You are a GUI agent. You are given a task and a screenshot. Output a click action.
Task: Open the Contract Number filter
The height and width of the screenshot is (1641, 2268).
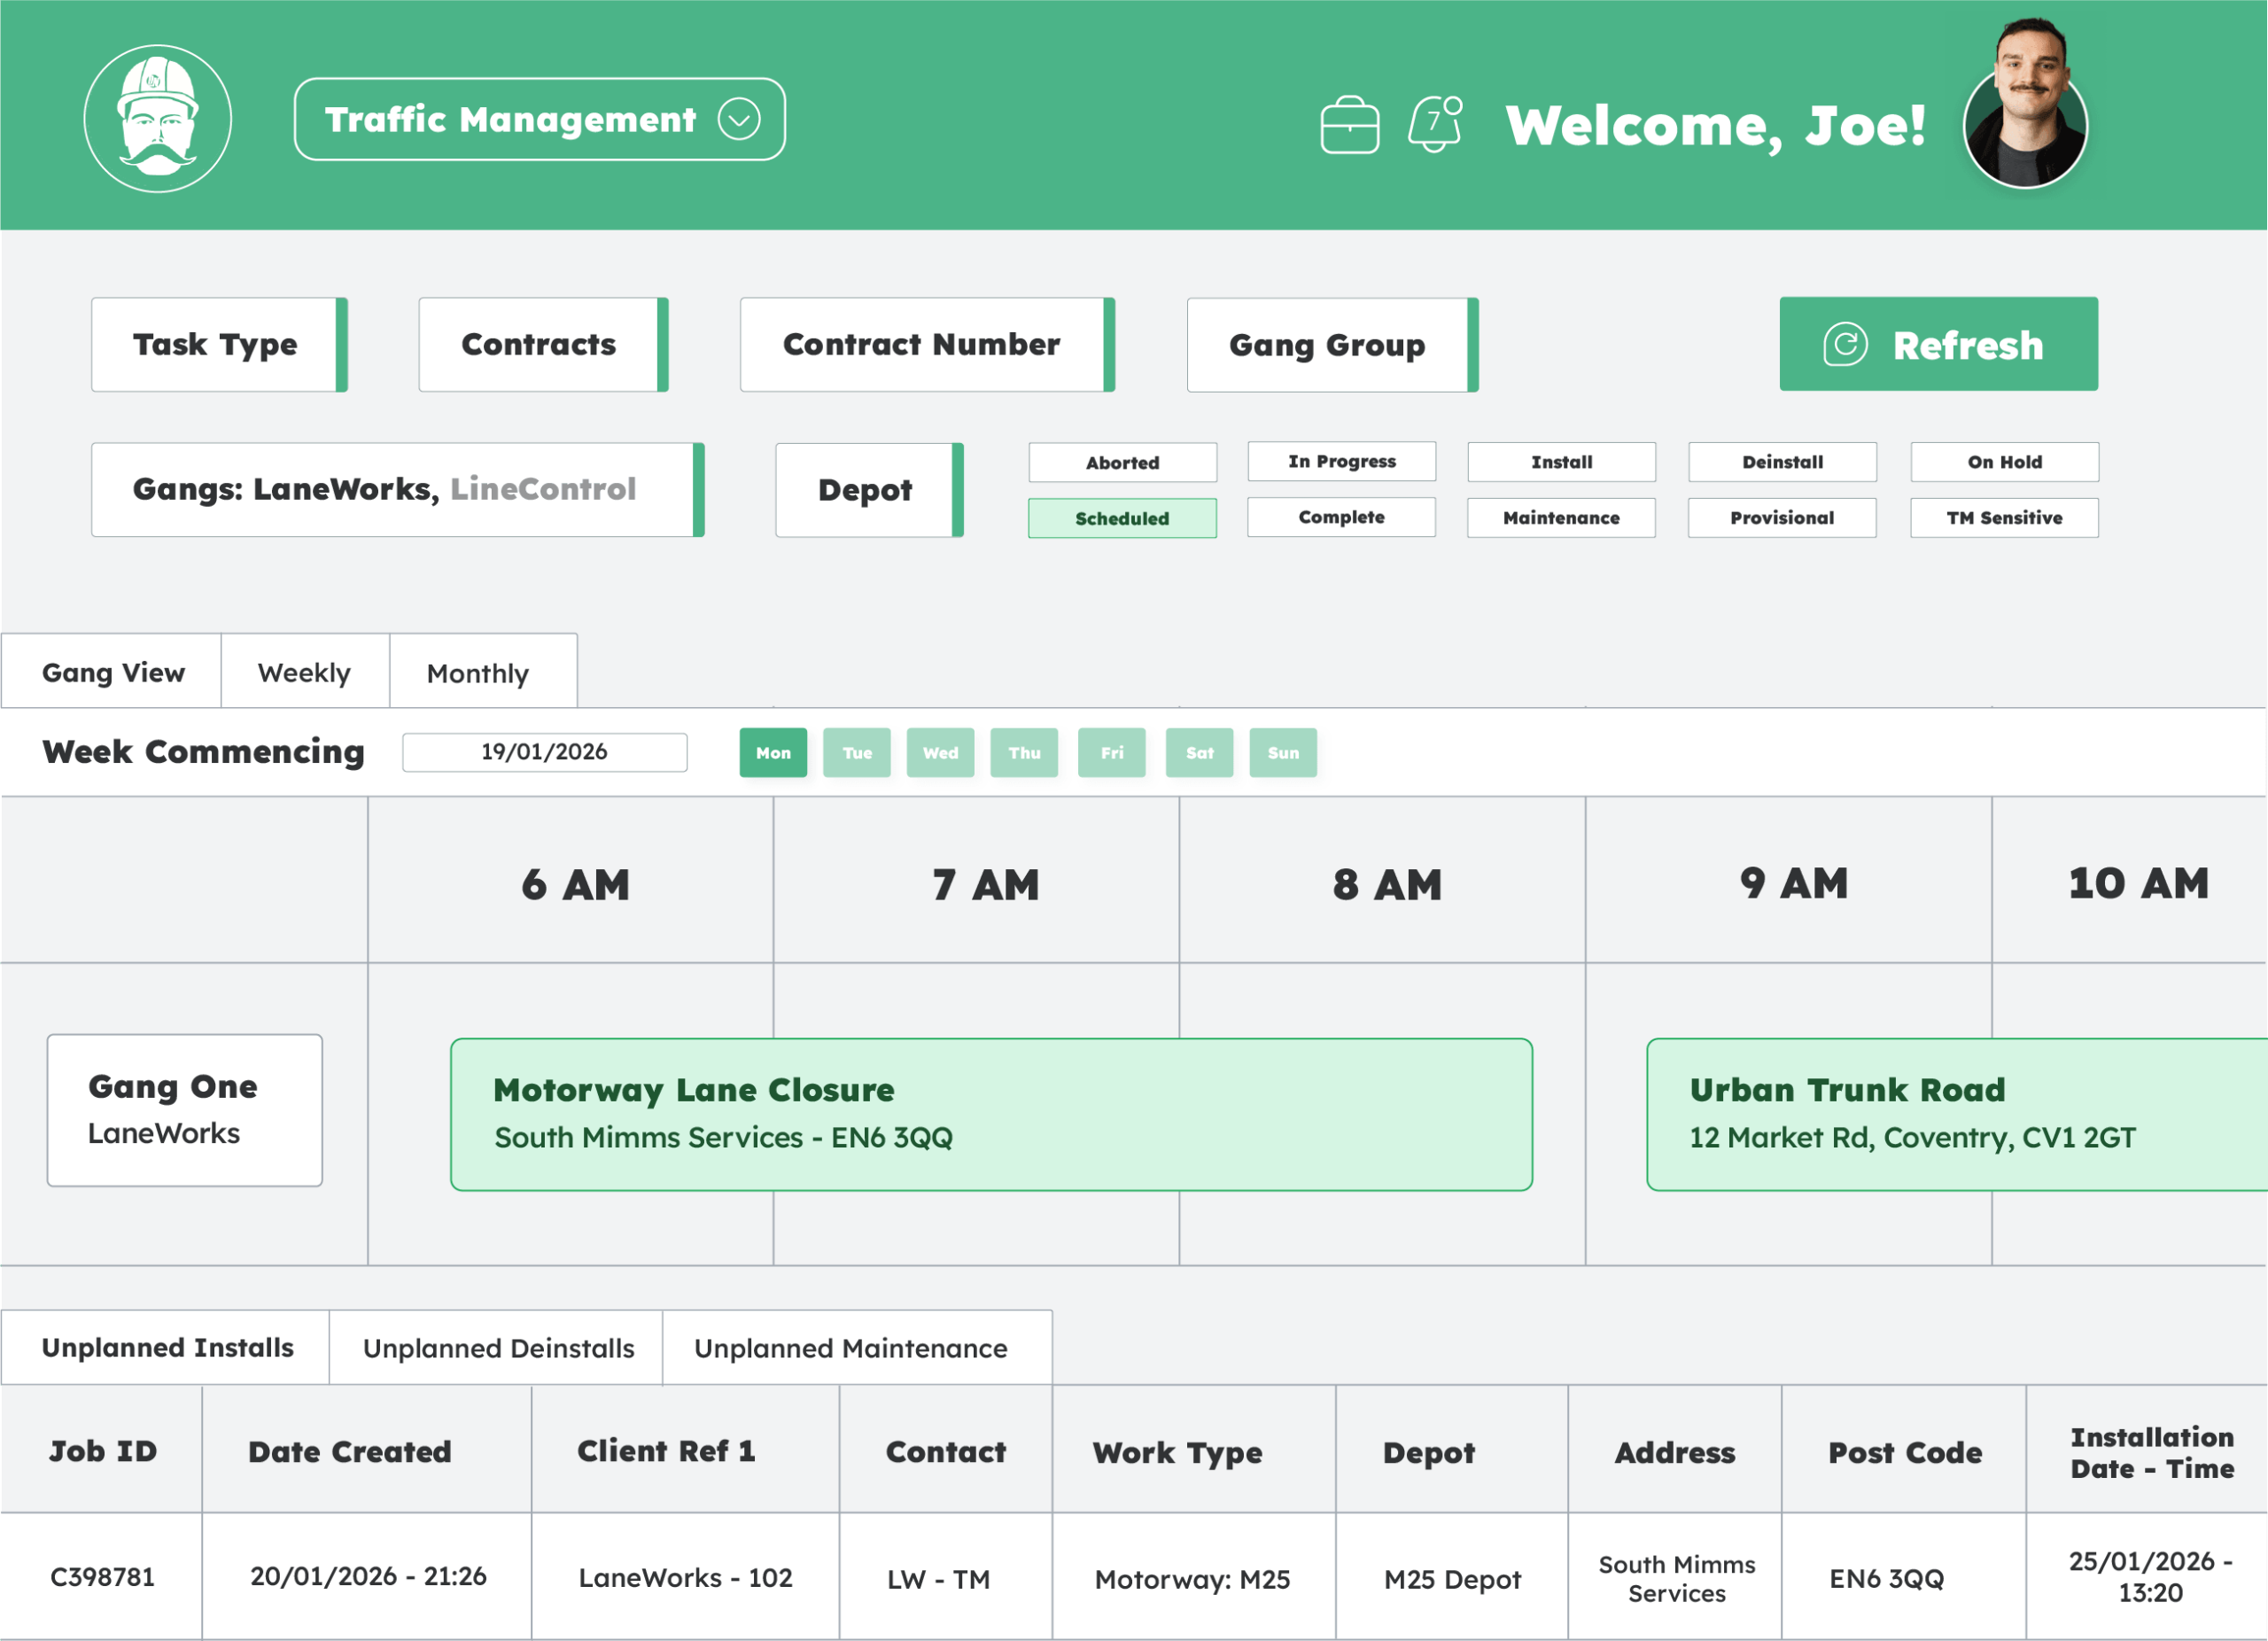tap(927, 344)
